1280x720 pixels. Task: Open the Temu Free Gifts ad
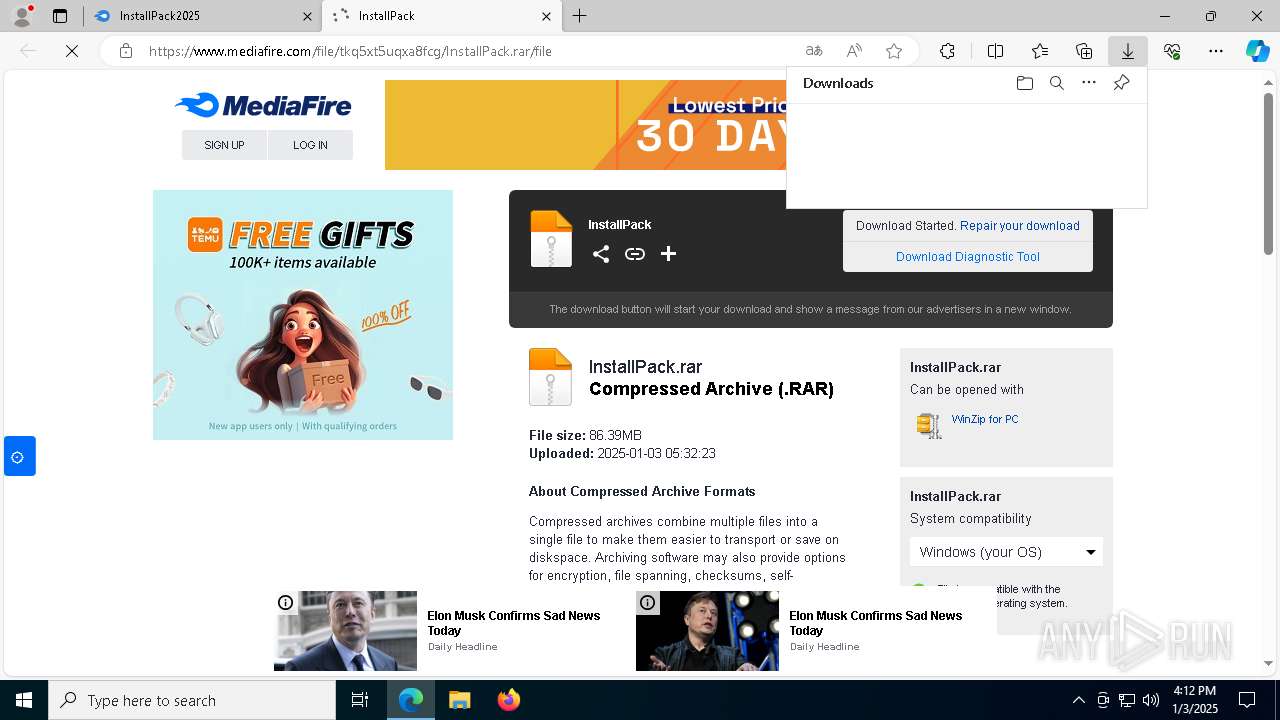(x=303, y=315)
